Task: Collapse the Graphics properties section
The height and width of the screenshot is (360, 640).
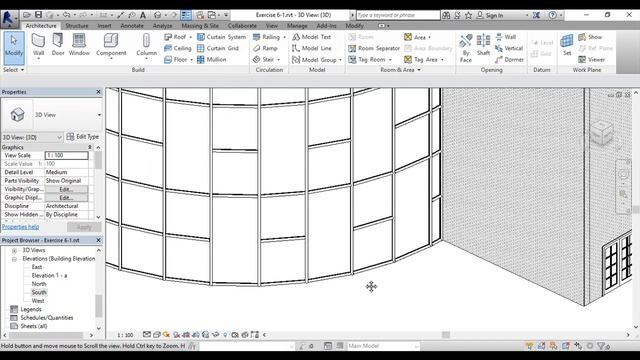Action: pyautogui.click(x=90, y=147)
